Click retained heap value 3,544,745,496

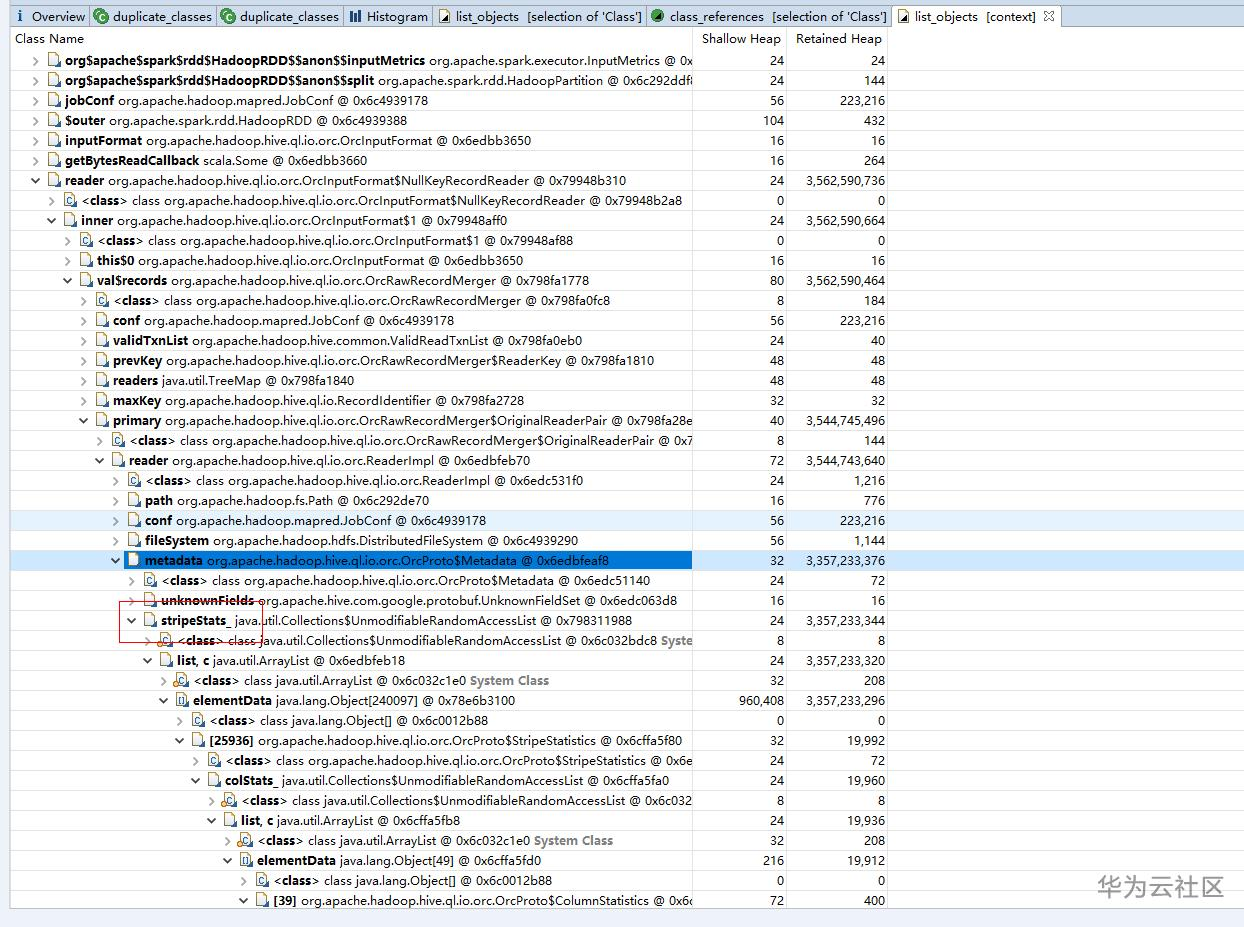(845, 420)
